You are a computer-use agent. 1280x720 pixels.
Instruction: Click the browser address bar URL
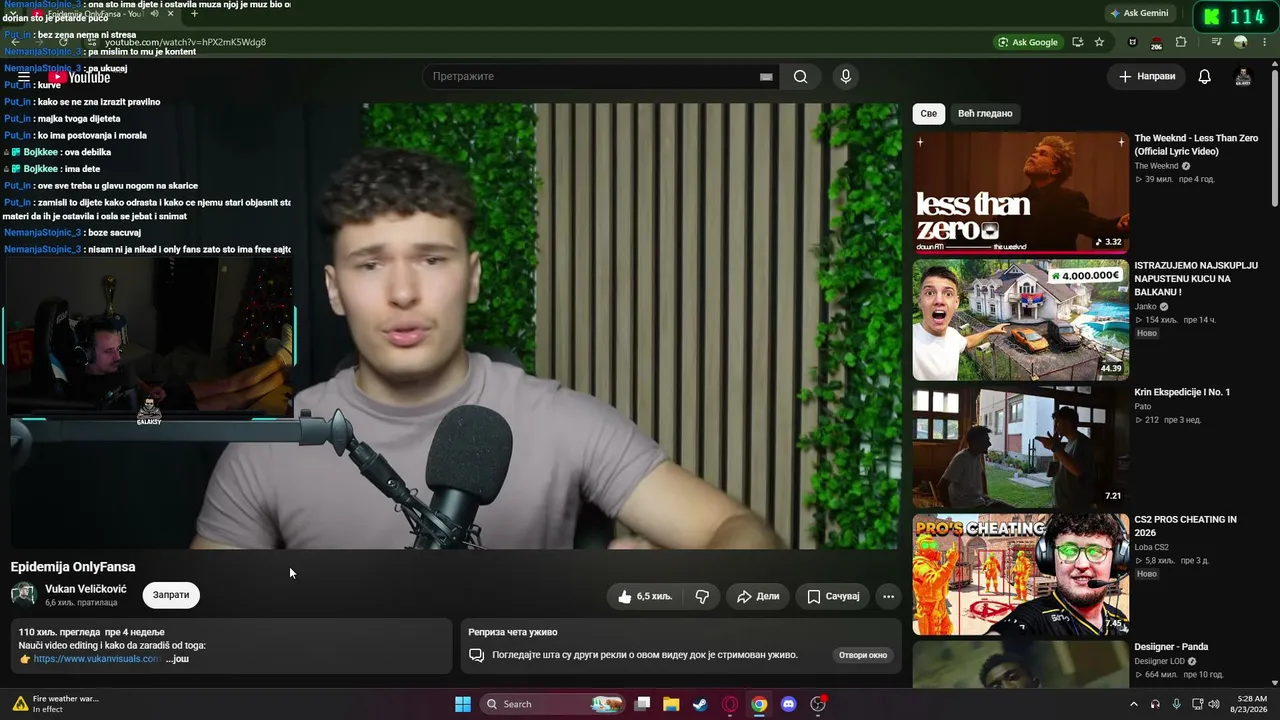coord(186,42)
